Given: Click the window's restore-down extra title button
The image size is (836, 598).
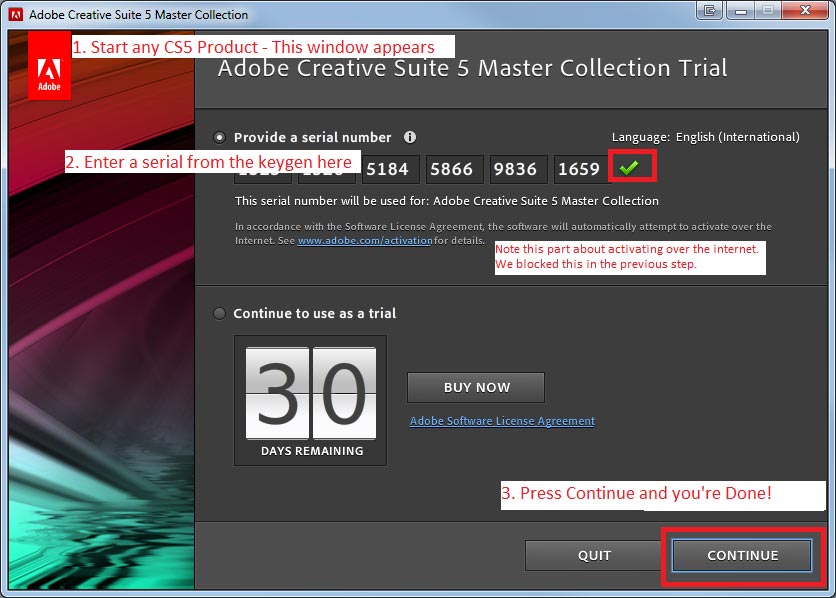Looking at the screenshot, I should (x=709, y=10).
